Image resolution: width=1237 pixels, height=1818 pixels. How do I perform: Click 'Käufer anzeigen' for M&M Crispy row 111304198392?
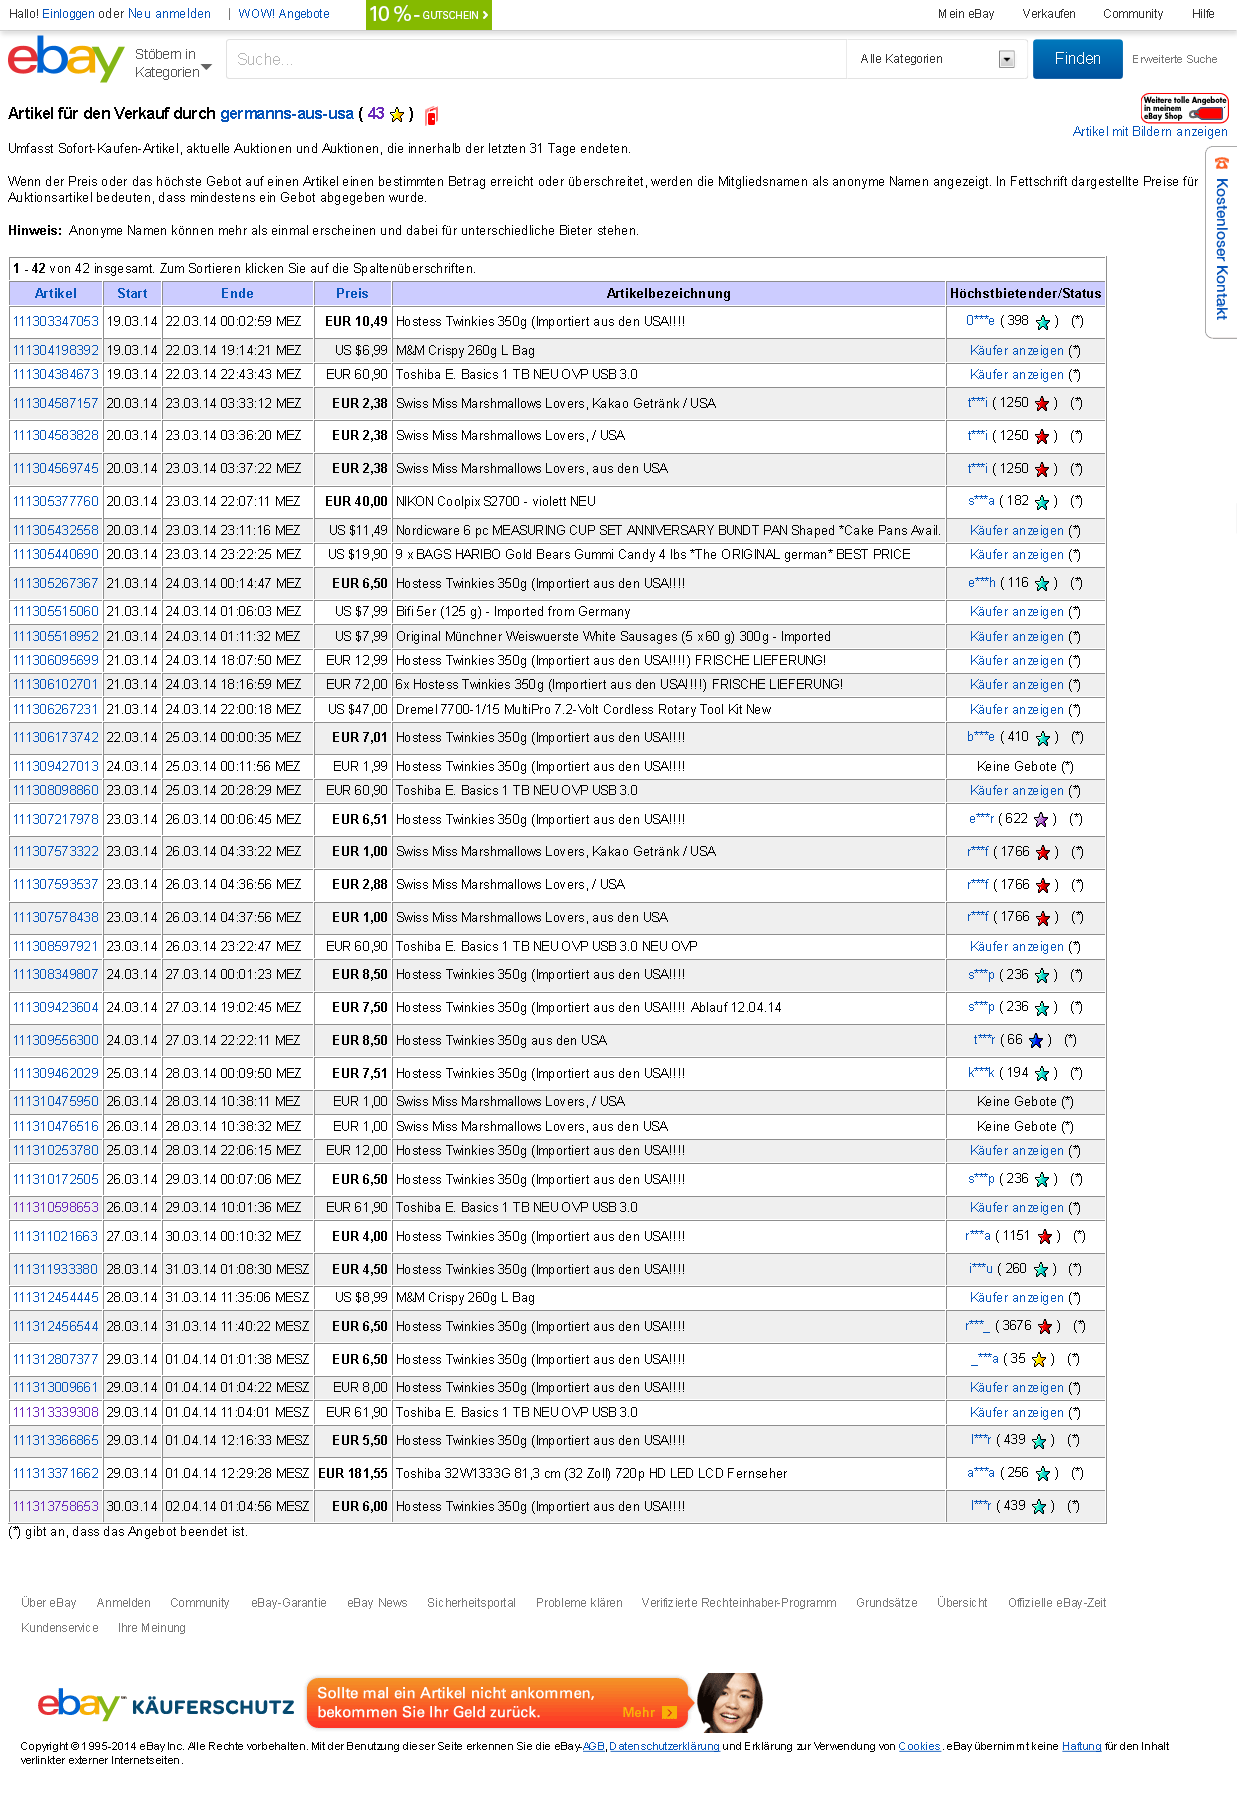click(x=1017, y=351)
